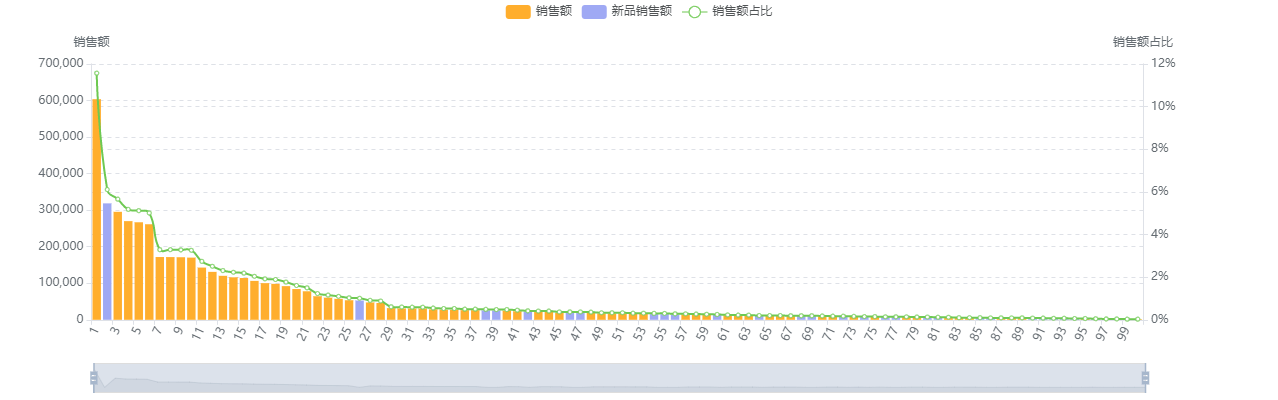
Task: Click x-axis label 9
Action: [178, 331]
